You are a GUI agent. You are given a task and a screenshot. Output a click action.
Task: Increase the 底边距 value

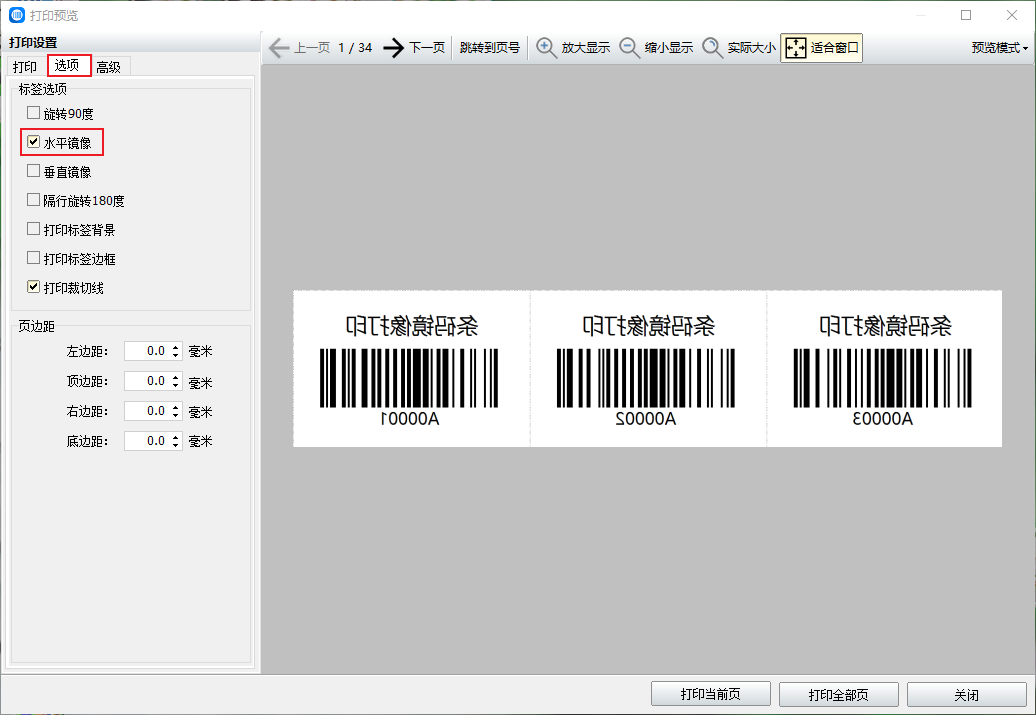[176, 436]
